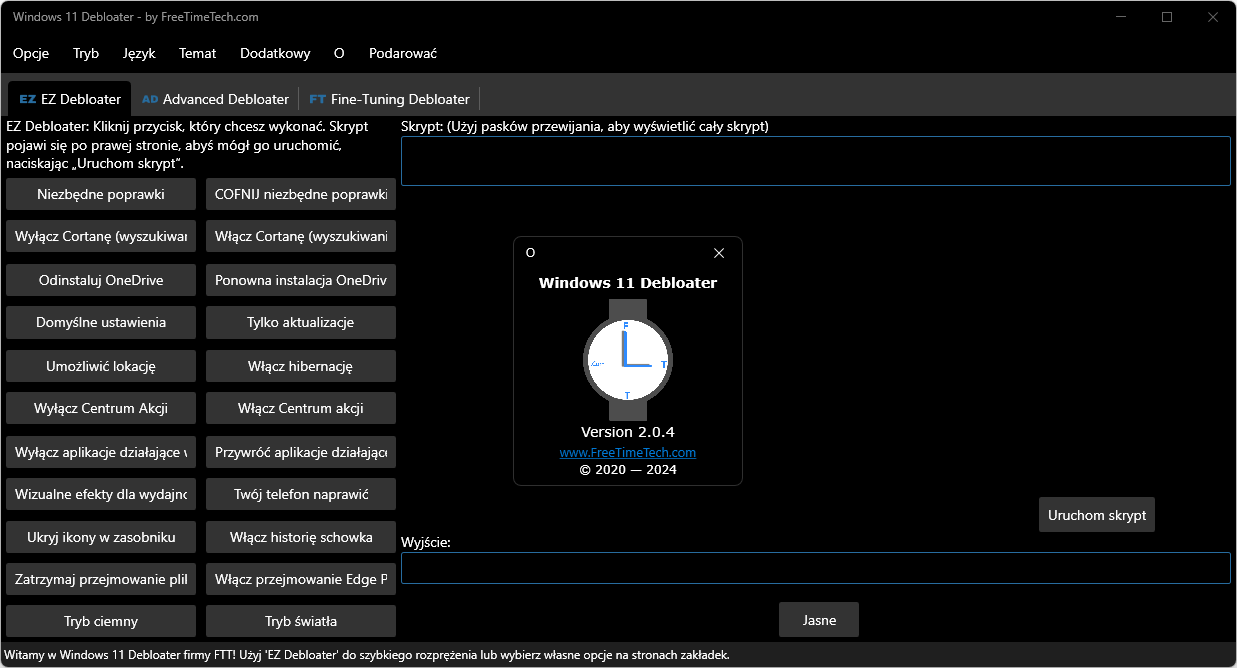Viewport: 1237px width, 668px height.
Task: Click Ponowna instalacja OneDrive button
Action: point(301,280)
